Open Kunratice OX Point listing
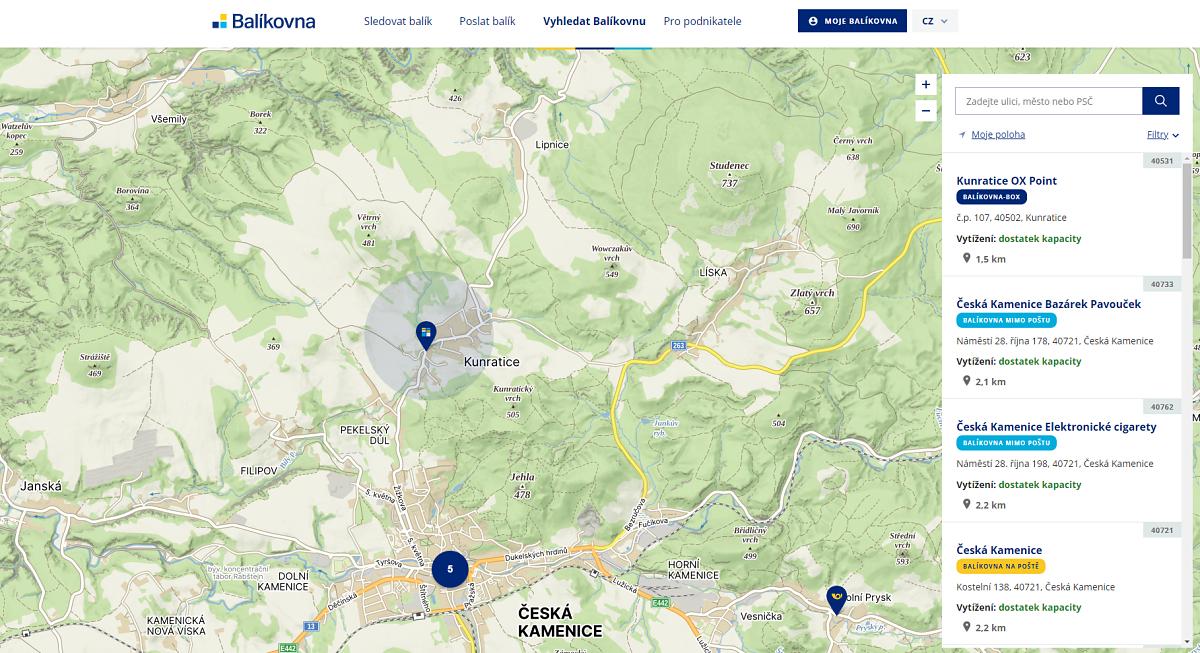 pos(1006,181)
